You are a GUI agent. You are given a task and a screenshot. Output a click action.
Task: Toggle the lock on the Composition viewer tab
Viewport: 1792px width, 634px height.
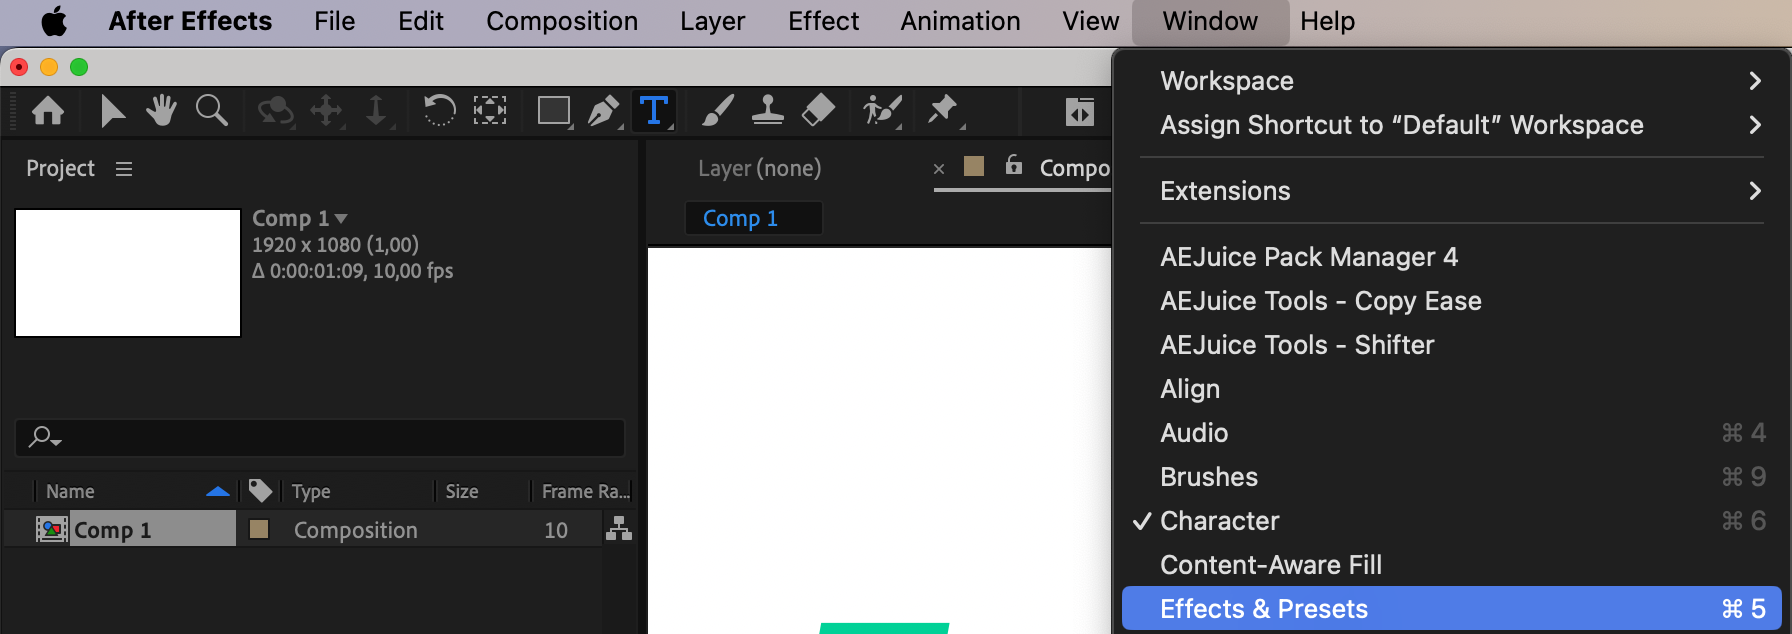click(x=1014, y=165)
